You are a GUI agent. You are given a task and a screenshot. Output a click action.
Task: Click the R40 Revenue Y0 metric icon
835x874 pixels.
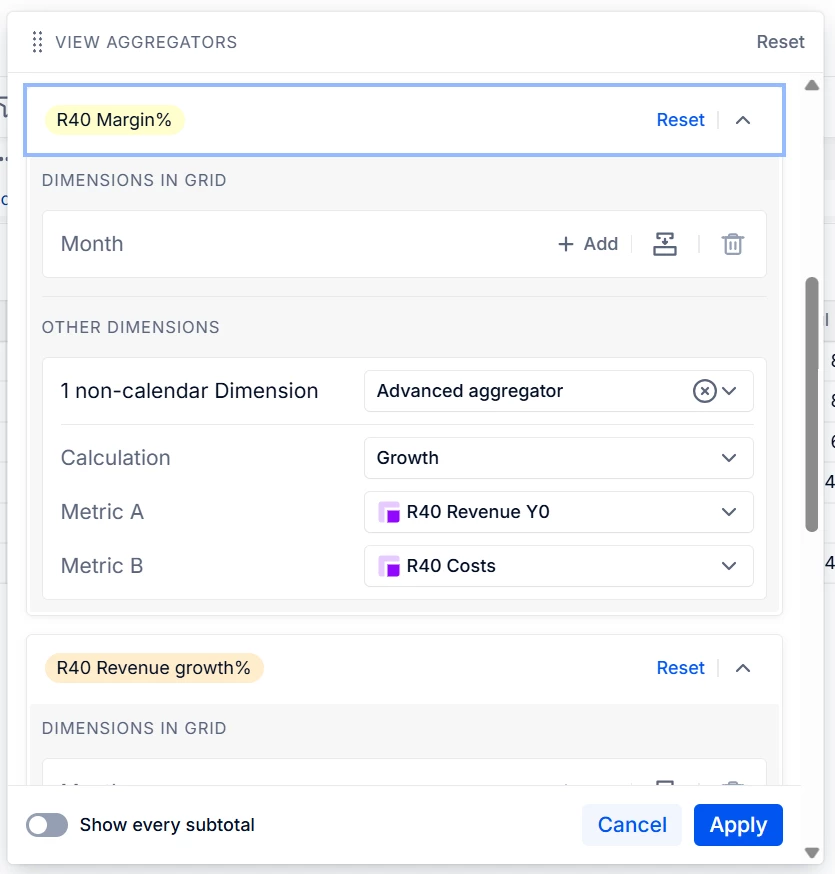pyautogui.click(x=389, y=512)
